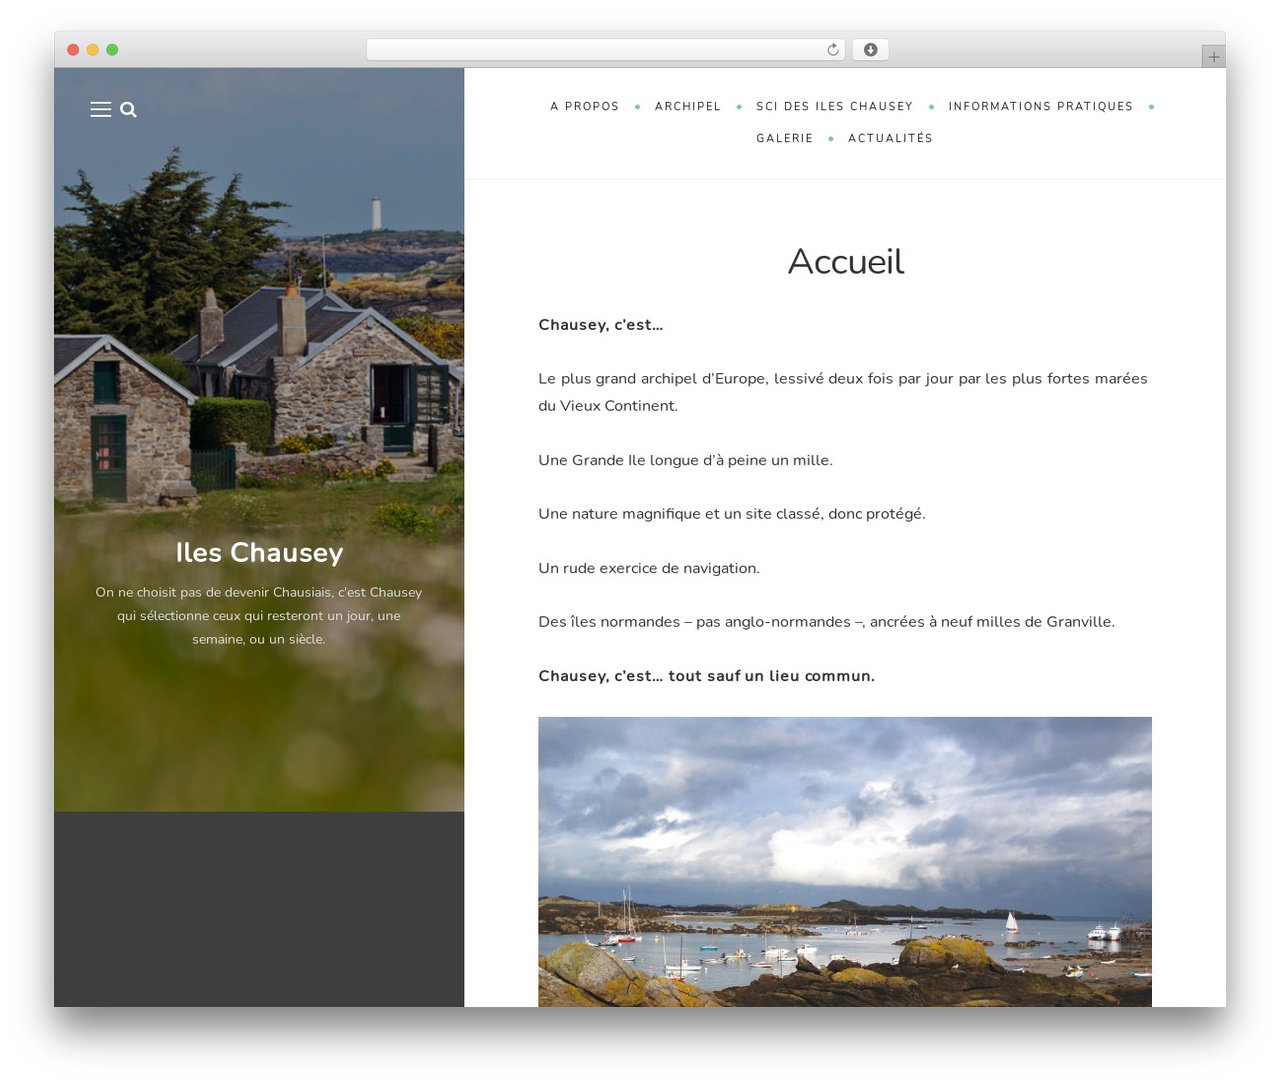This screenshot has width=1280, height=1084.
Task: Click the browser address bar
Action: (605, 50)
